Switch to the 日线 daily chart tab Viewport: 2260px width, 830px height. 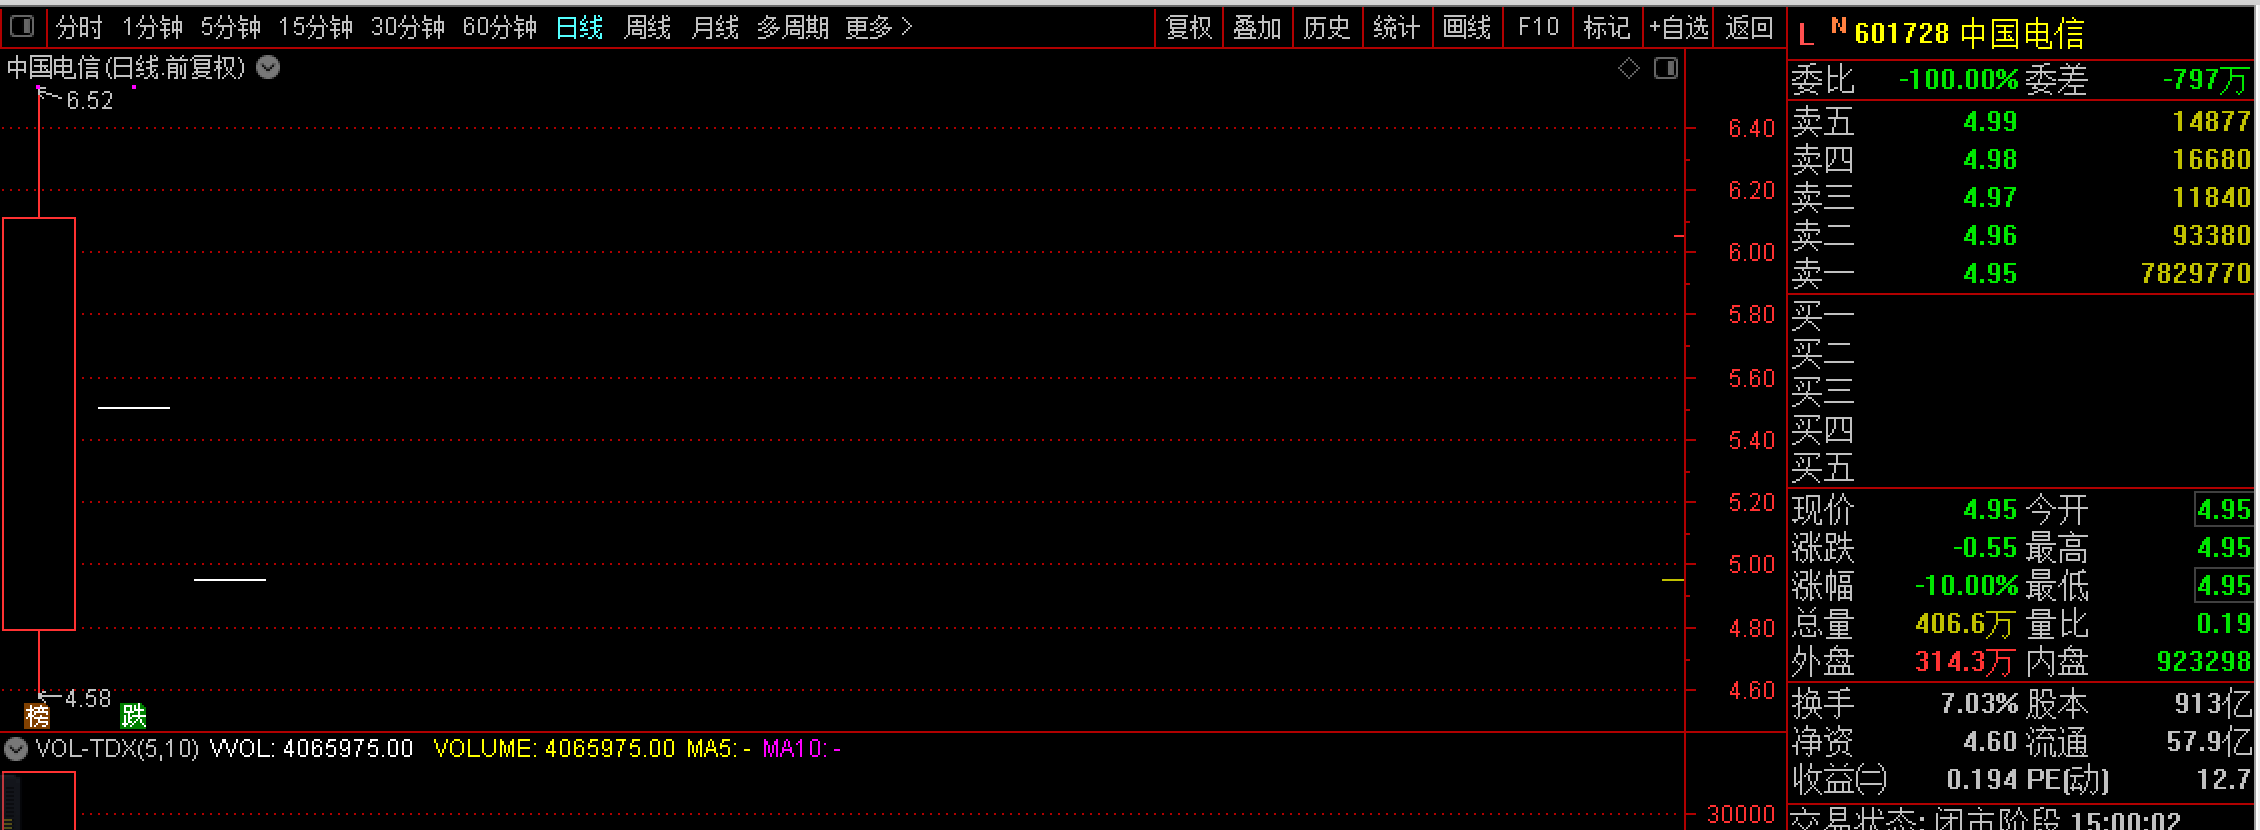pyautogui.click(x=580, y=27)
